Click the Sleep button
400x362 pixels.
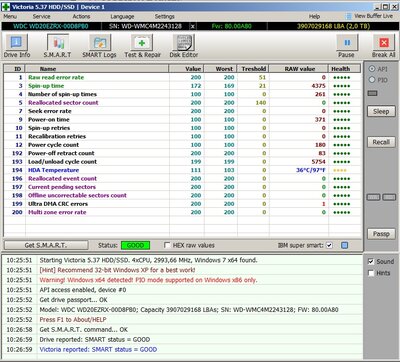tap(381, 112)
